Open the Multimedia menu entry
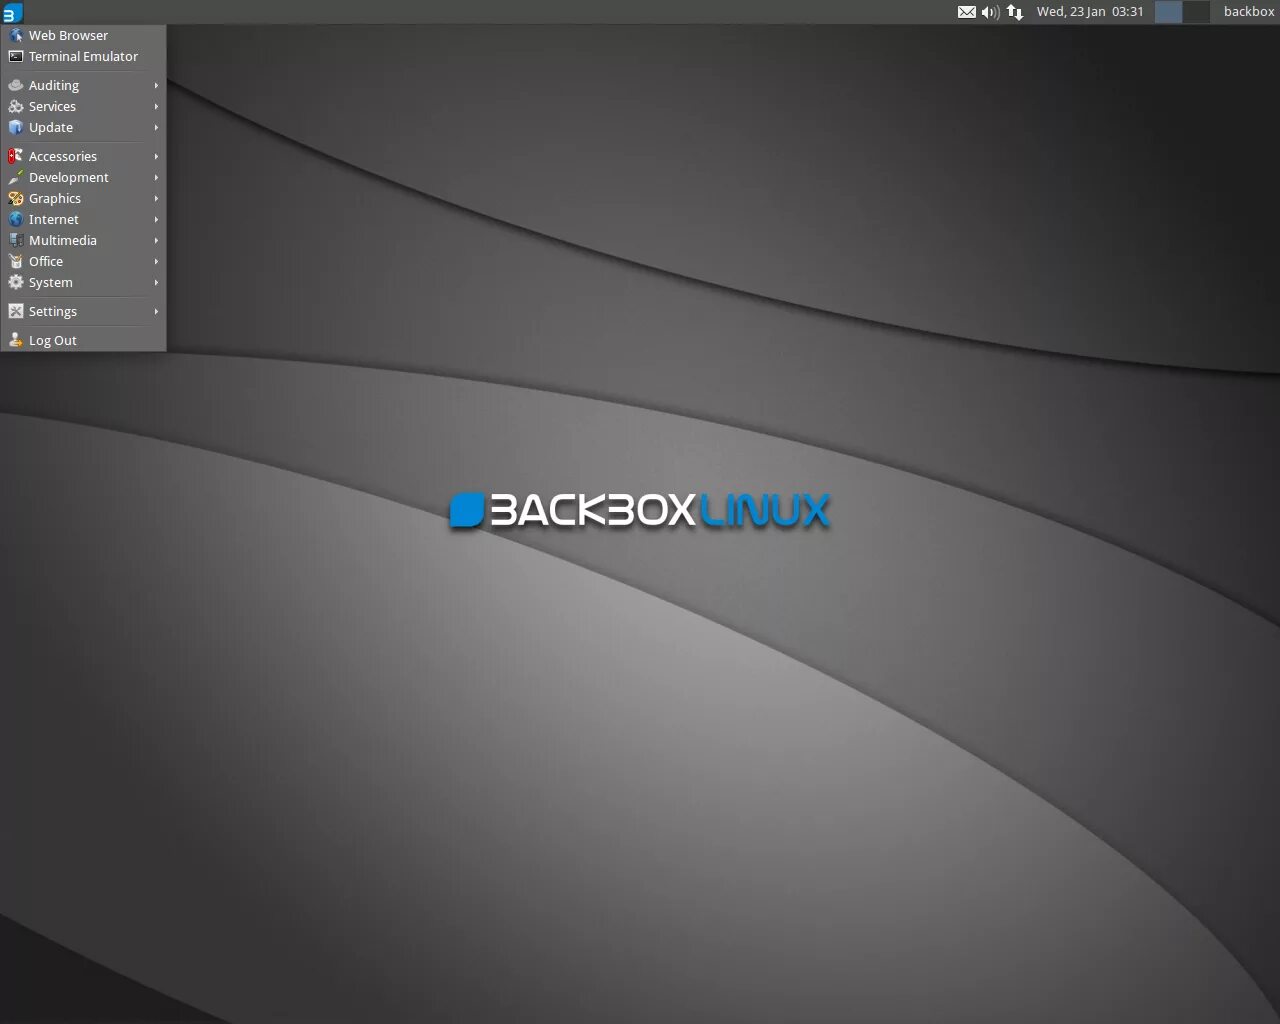Viewport: 1280px width, 1024px height. tap(63, 240)
